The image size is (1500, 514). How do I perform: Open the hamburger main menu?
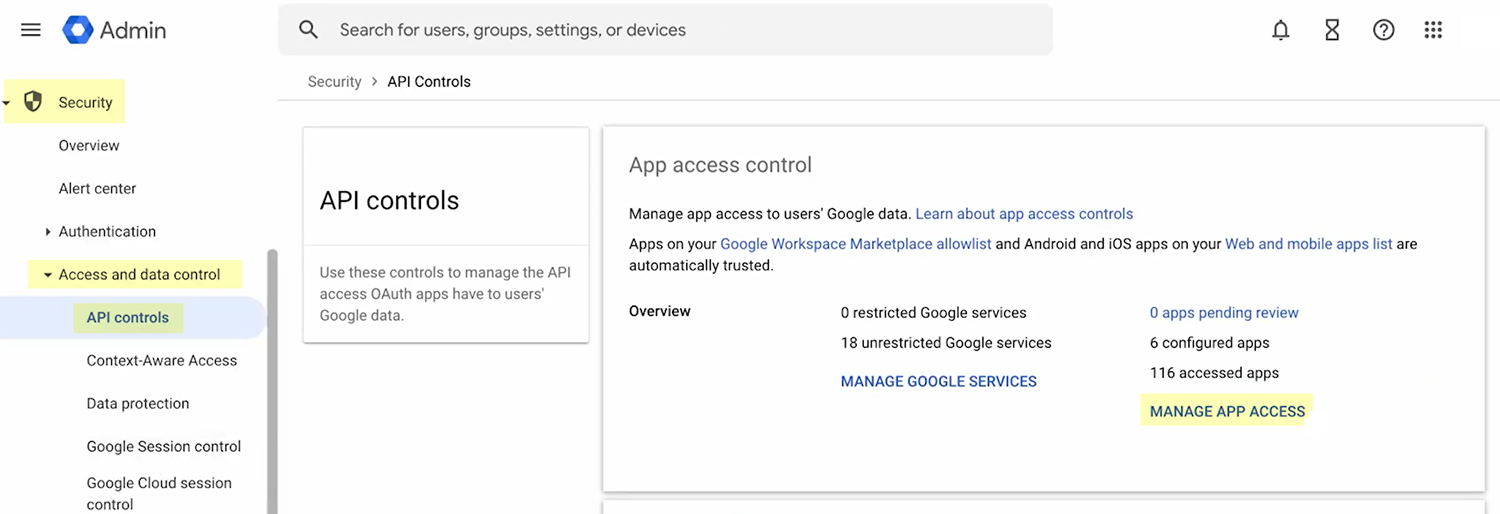(x=31, y=30)
